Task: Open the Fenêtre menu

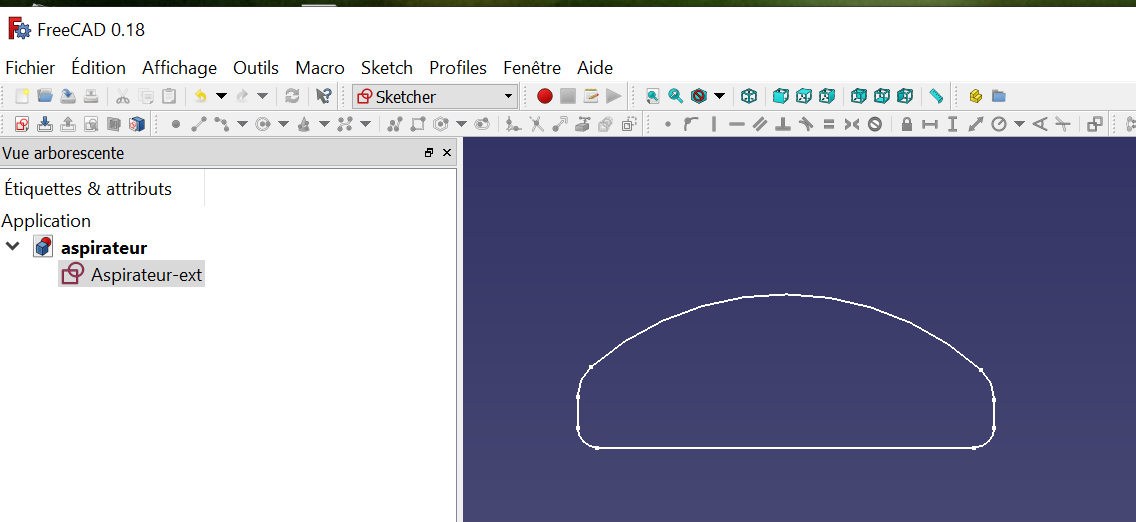Action: pos(532,68)
